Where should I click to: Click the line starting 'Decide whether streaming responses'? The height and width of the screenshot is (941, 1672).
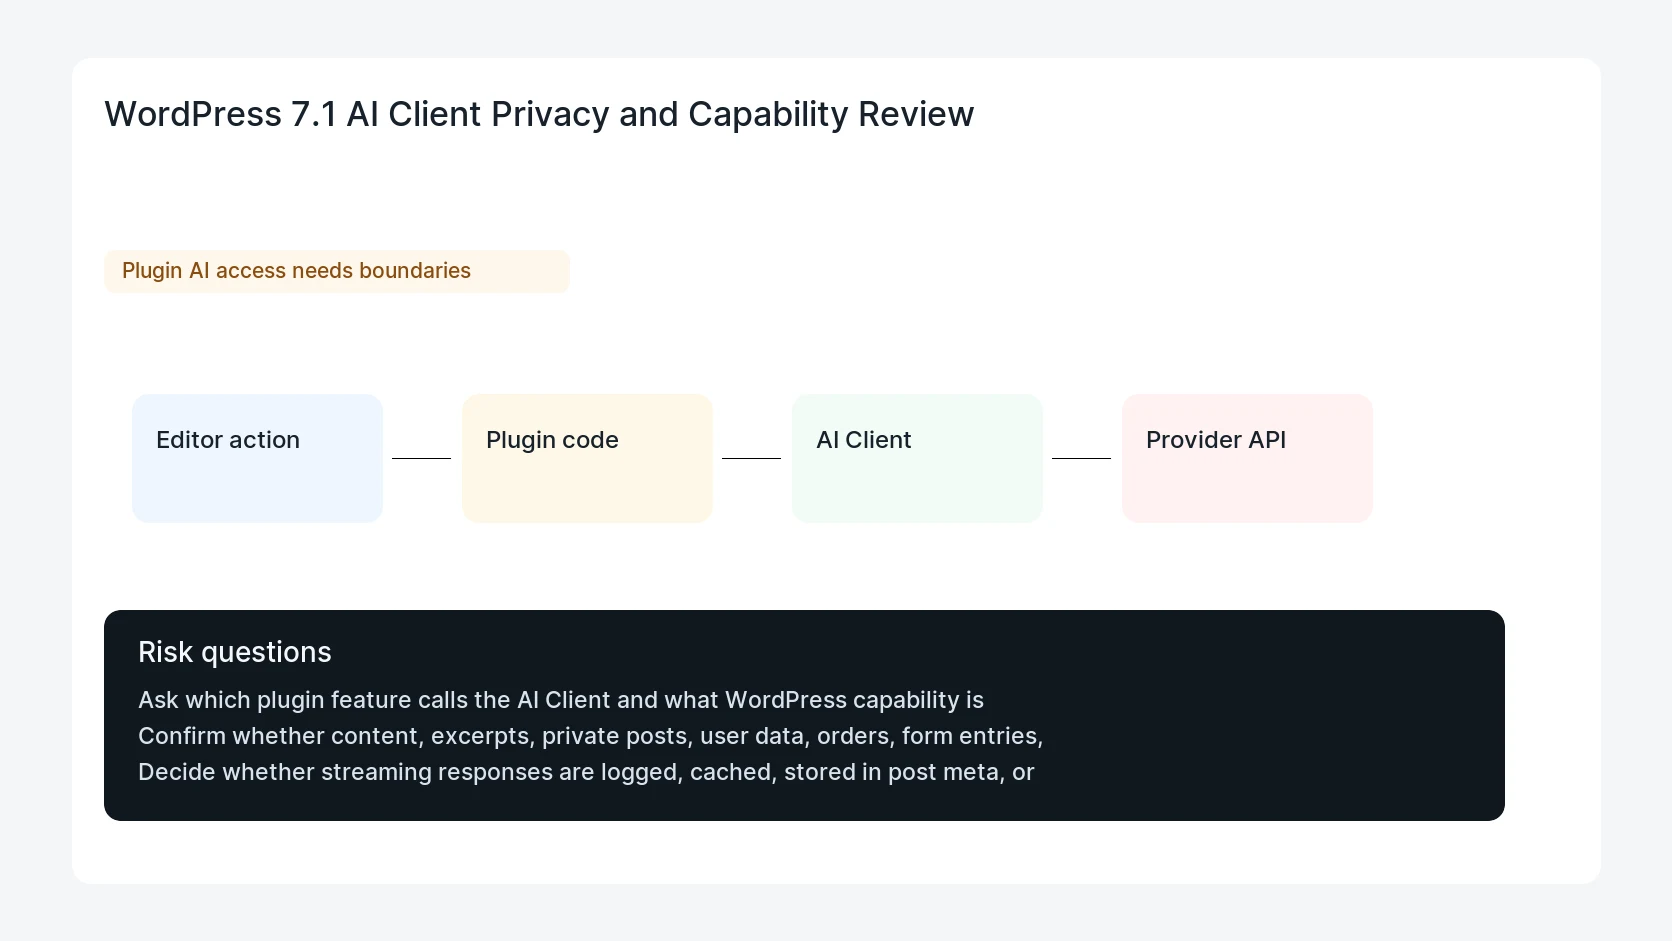[586, 772]
